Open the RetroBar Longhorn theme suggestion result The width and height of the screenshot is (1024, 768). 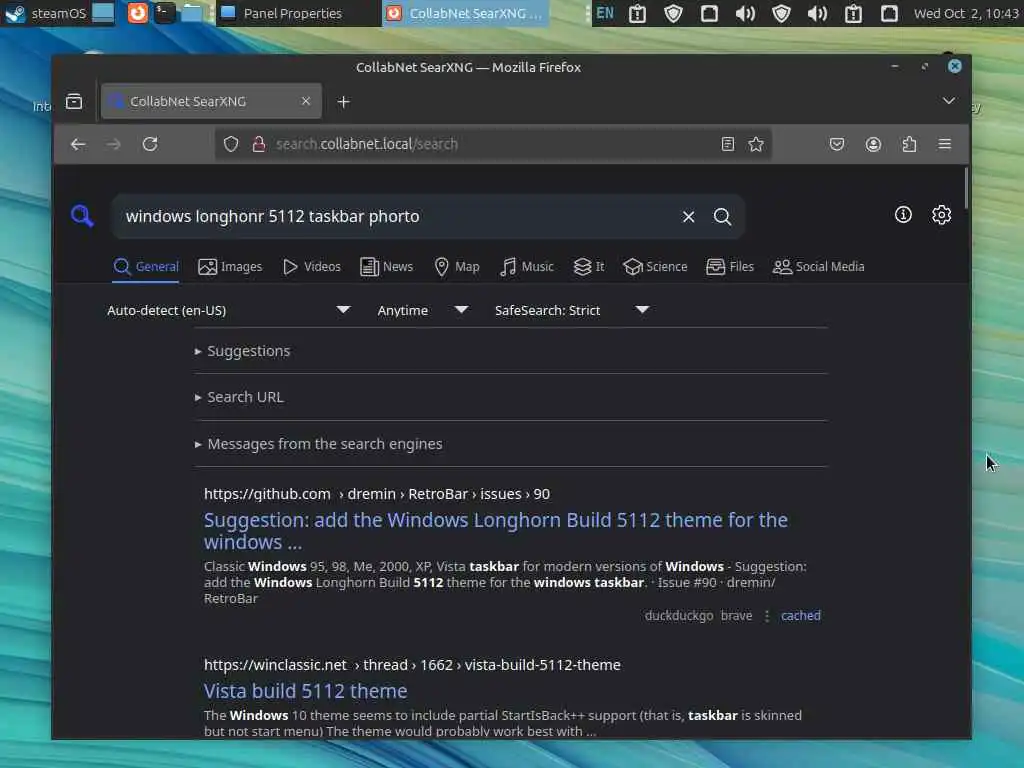pos(496,531)
